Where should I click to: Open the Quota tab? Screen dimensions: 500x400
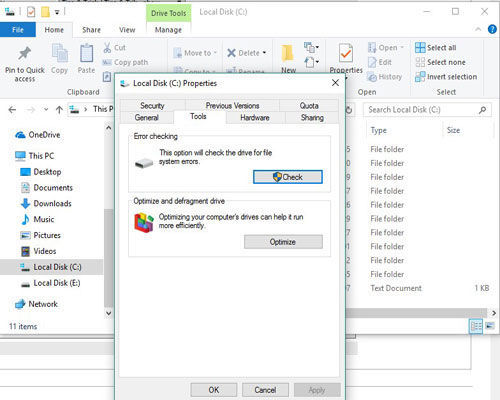pos(309,106)
